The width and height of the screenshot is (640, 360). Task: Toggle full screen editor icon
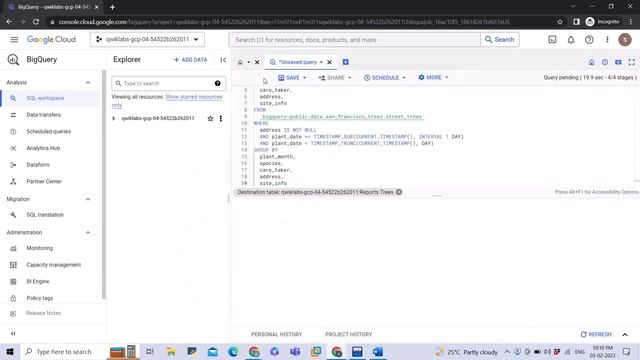[632, 62]
